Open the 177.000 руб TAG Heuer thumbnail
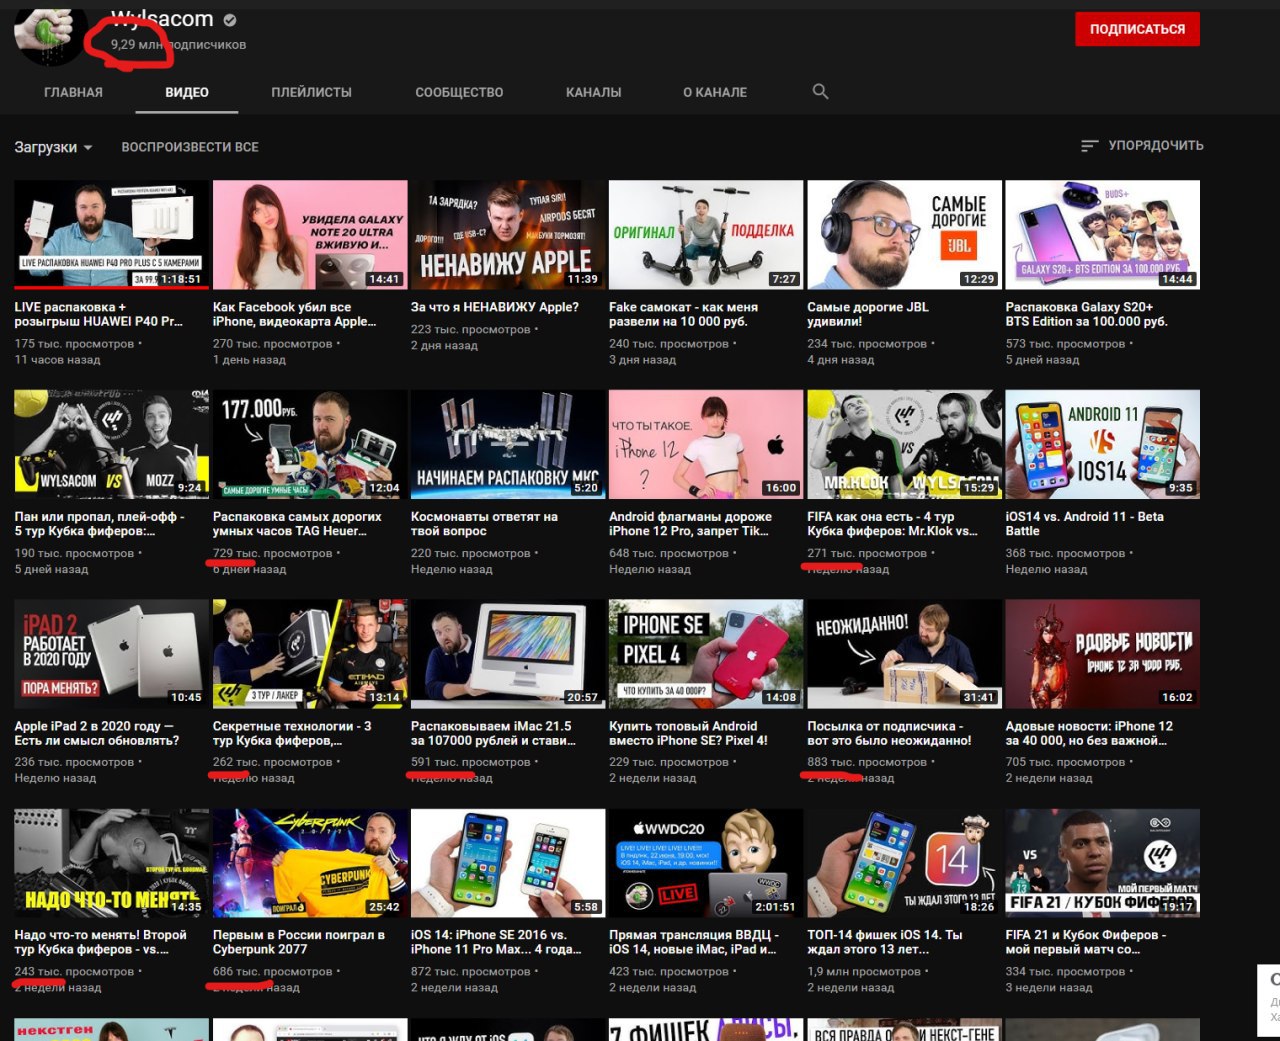 click(310, 444)
